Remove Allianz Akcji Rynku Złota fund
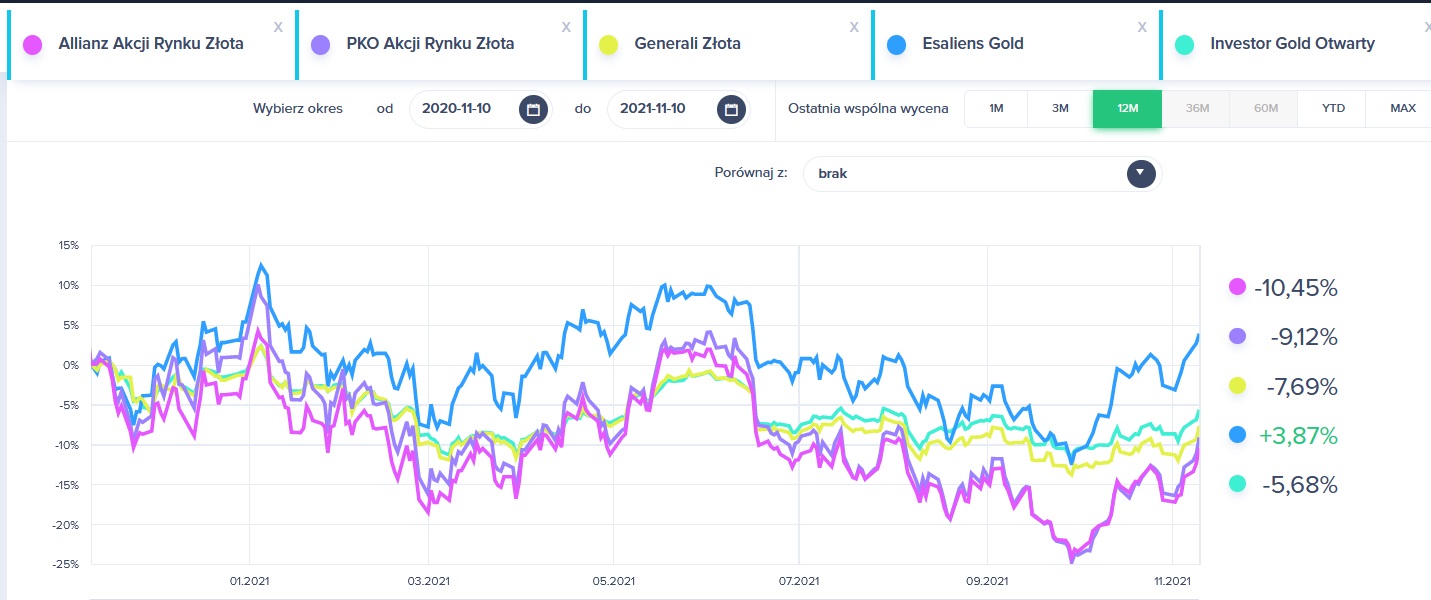The height and width of the screenshot is (600, 1431). (278, 27)
